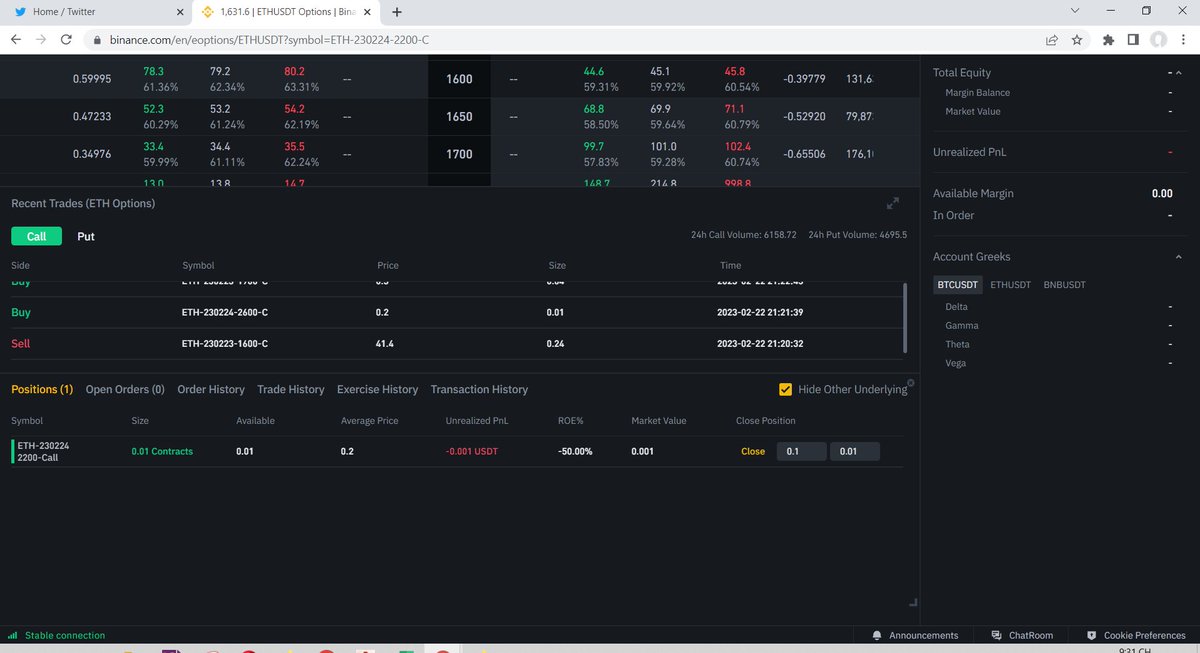Select the Put toggle in Recent Trades
The height and width of the screenshot is (653, 1200).
[86, 237]
